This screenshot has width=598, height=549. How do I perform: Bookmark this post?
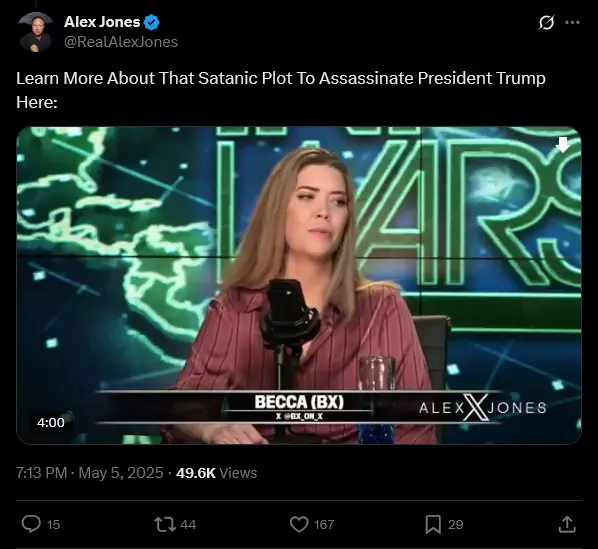[433, 524]
